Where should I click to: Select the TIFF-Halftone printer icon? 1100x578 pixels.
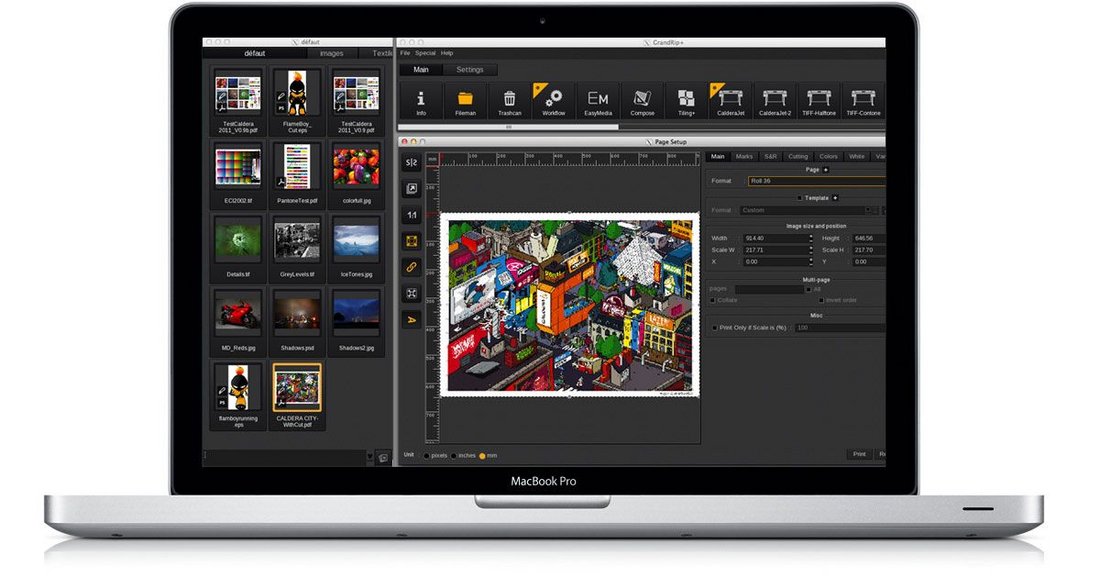coord(819,101)
